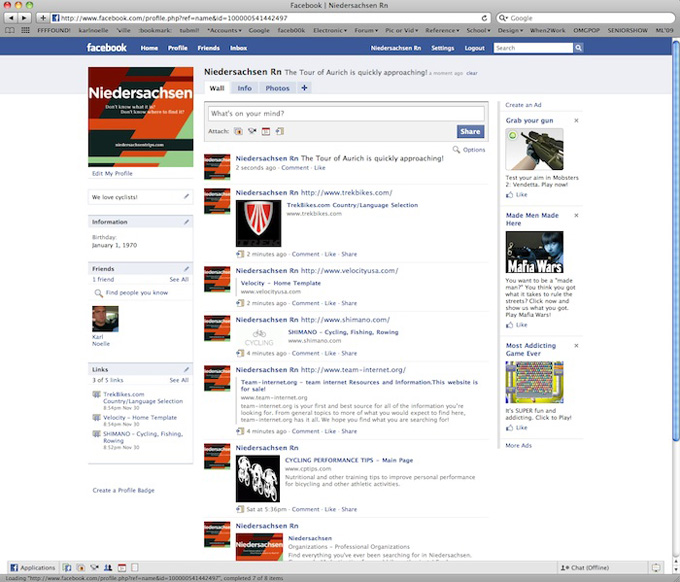Open the bookmarks book icon
Viewport: 680px width, 582px height.
pyautogui.click(x=10, y=30)
